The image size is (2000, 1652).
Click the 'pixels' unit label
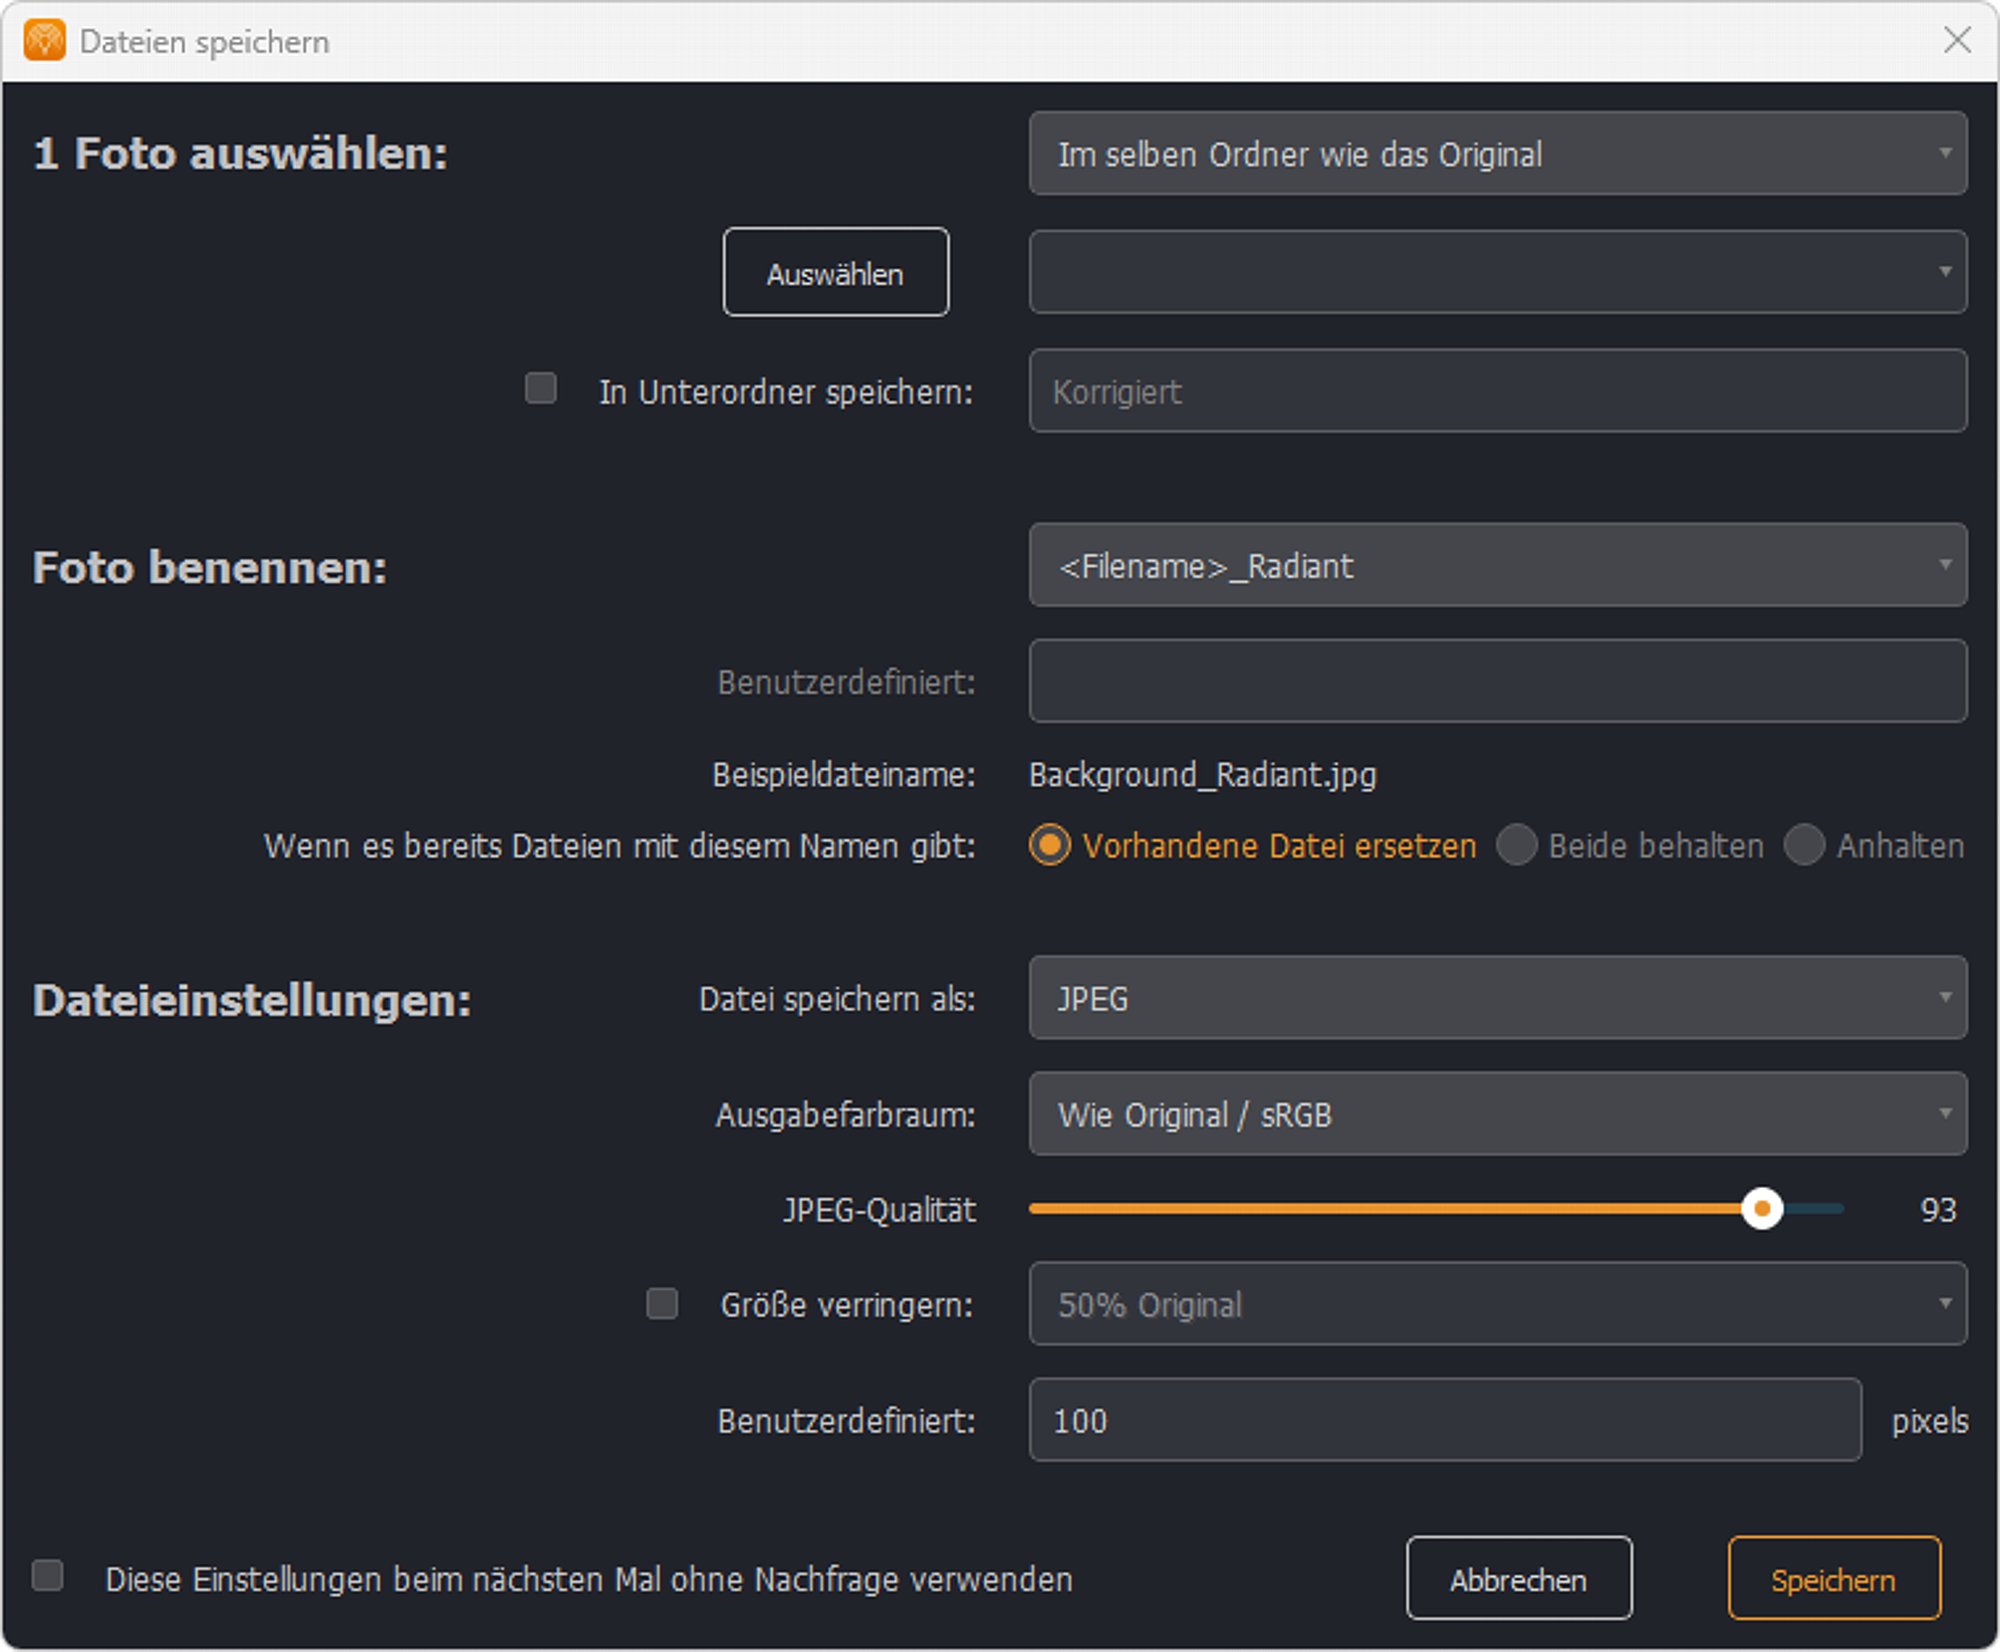click(x=1929, y=1421)
